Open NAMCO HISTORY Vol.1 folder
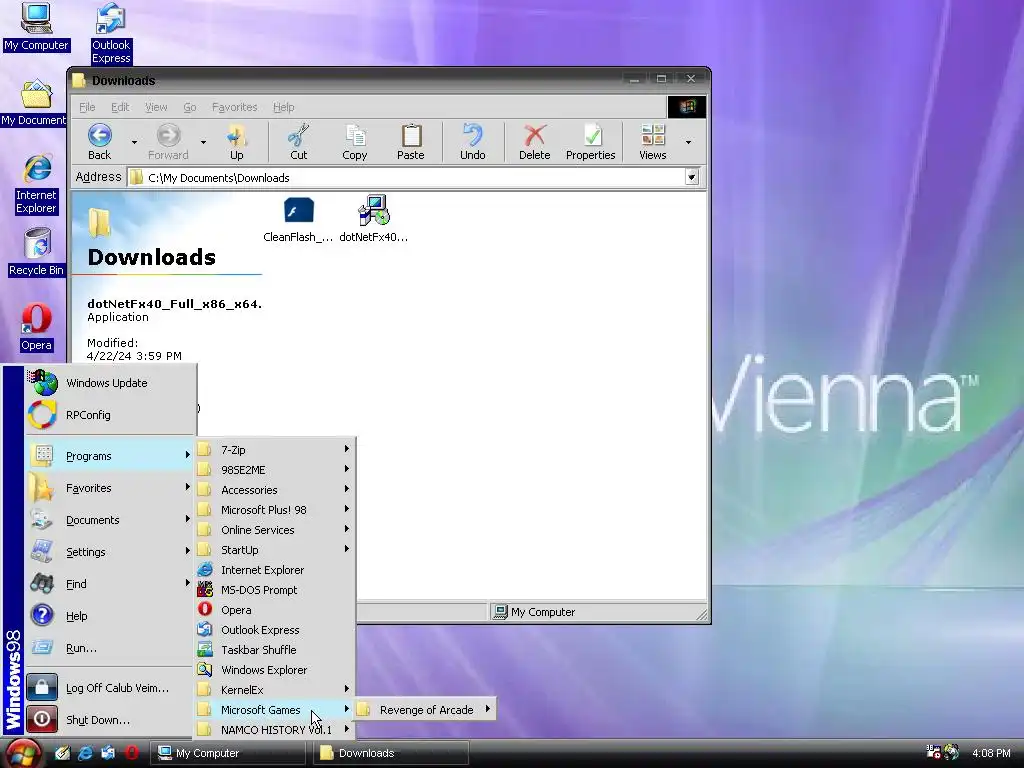The height and width of the screenshot is (768, 1024). tap(276, 729)
